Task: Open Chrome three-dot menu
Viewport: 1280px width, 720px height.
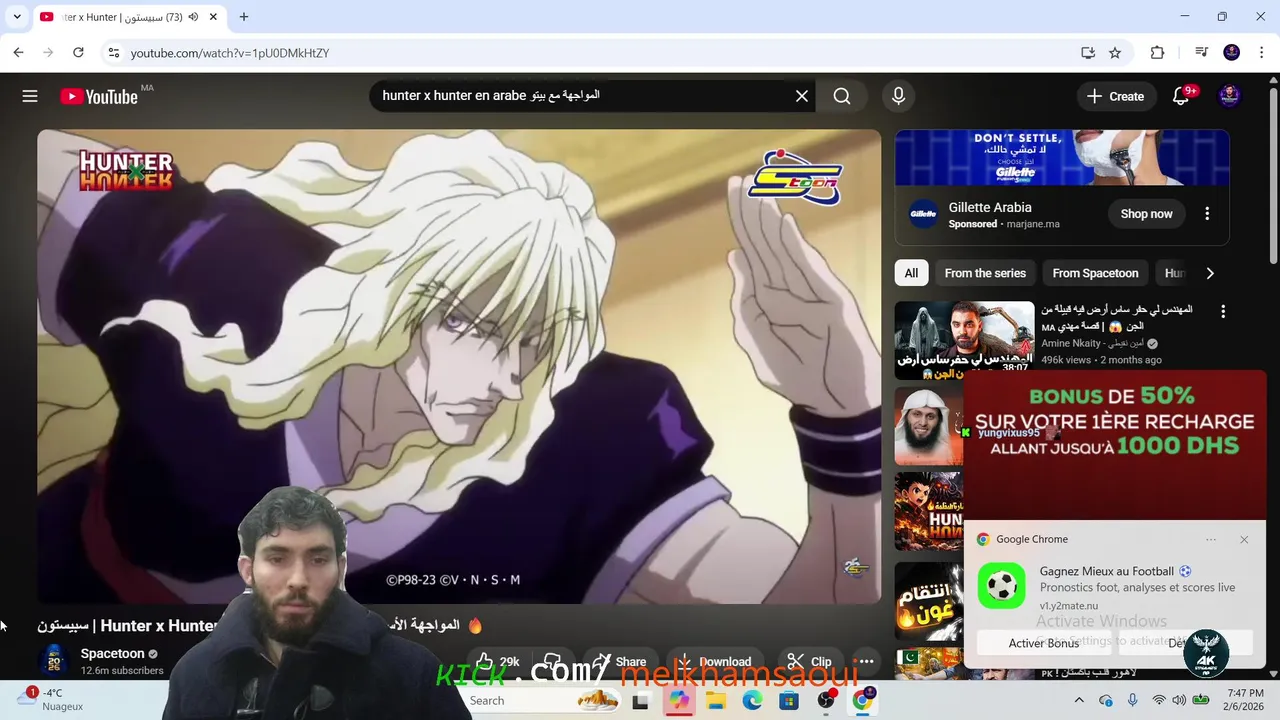Action: tap(1262, 53)
